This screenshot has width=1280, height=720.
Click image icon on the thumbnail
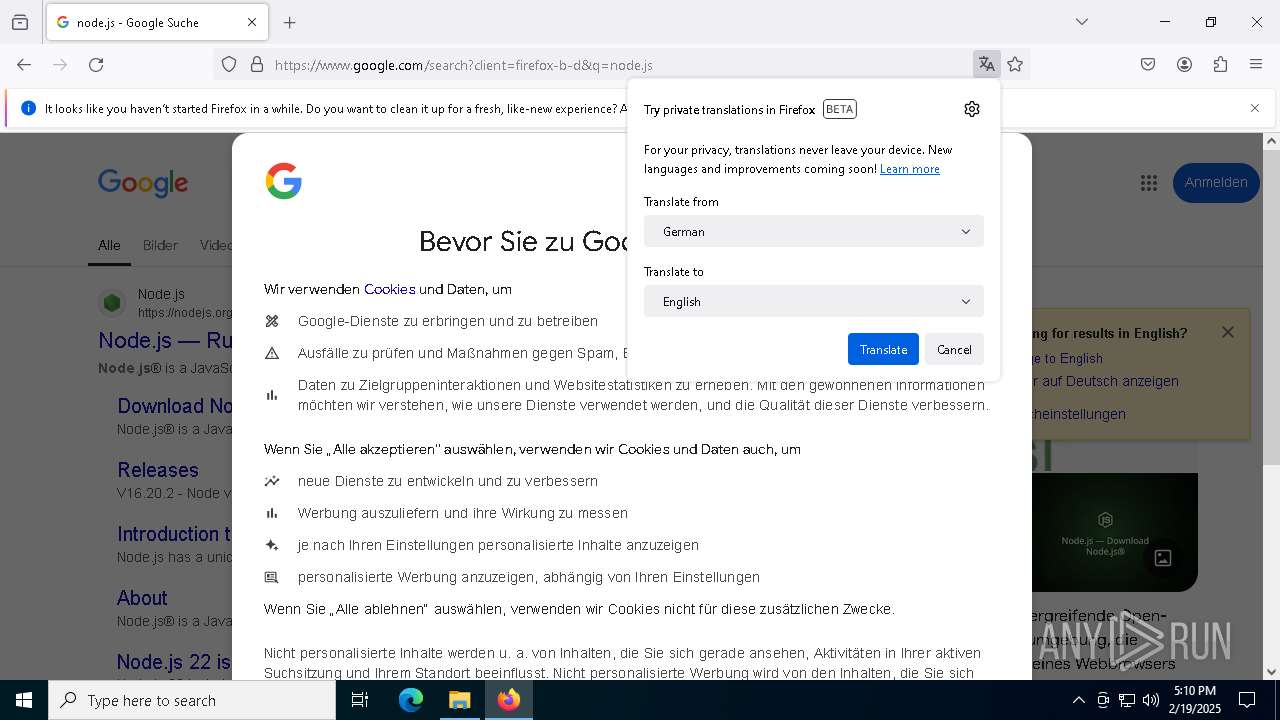pyautogui.click(x=1163, y=558)
